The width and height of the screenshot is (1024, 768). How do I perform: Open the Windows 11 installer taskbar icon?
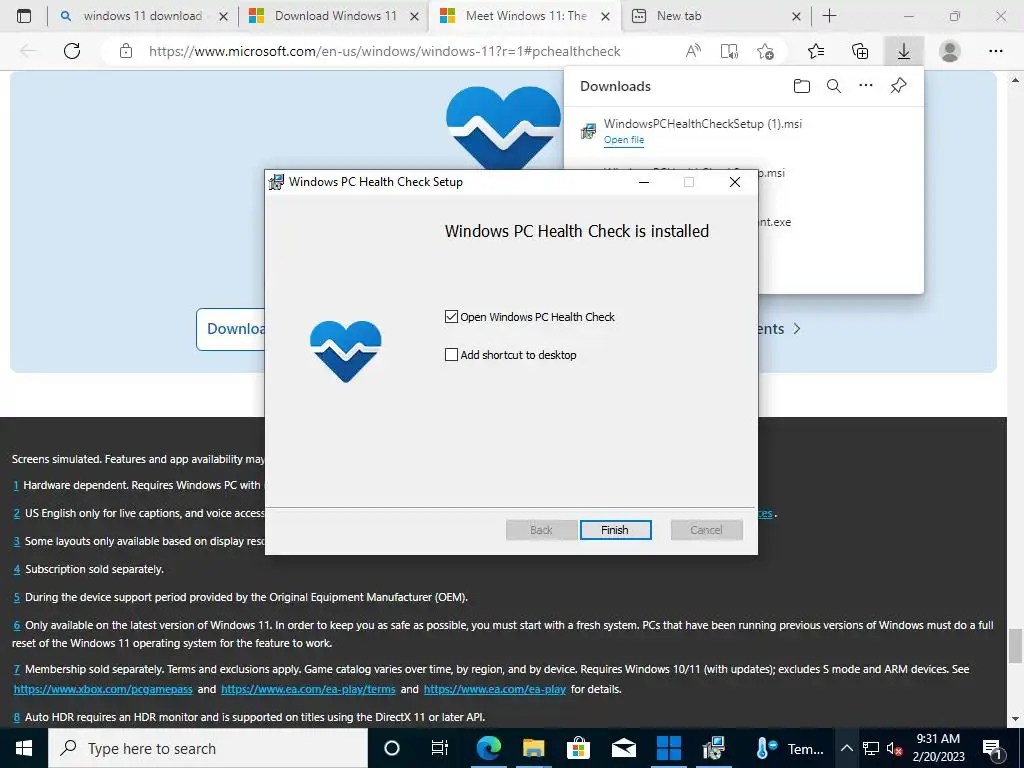click(x=669, y=748)
